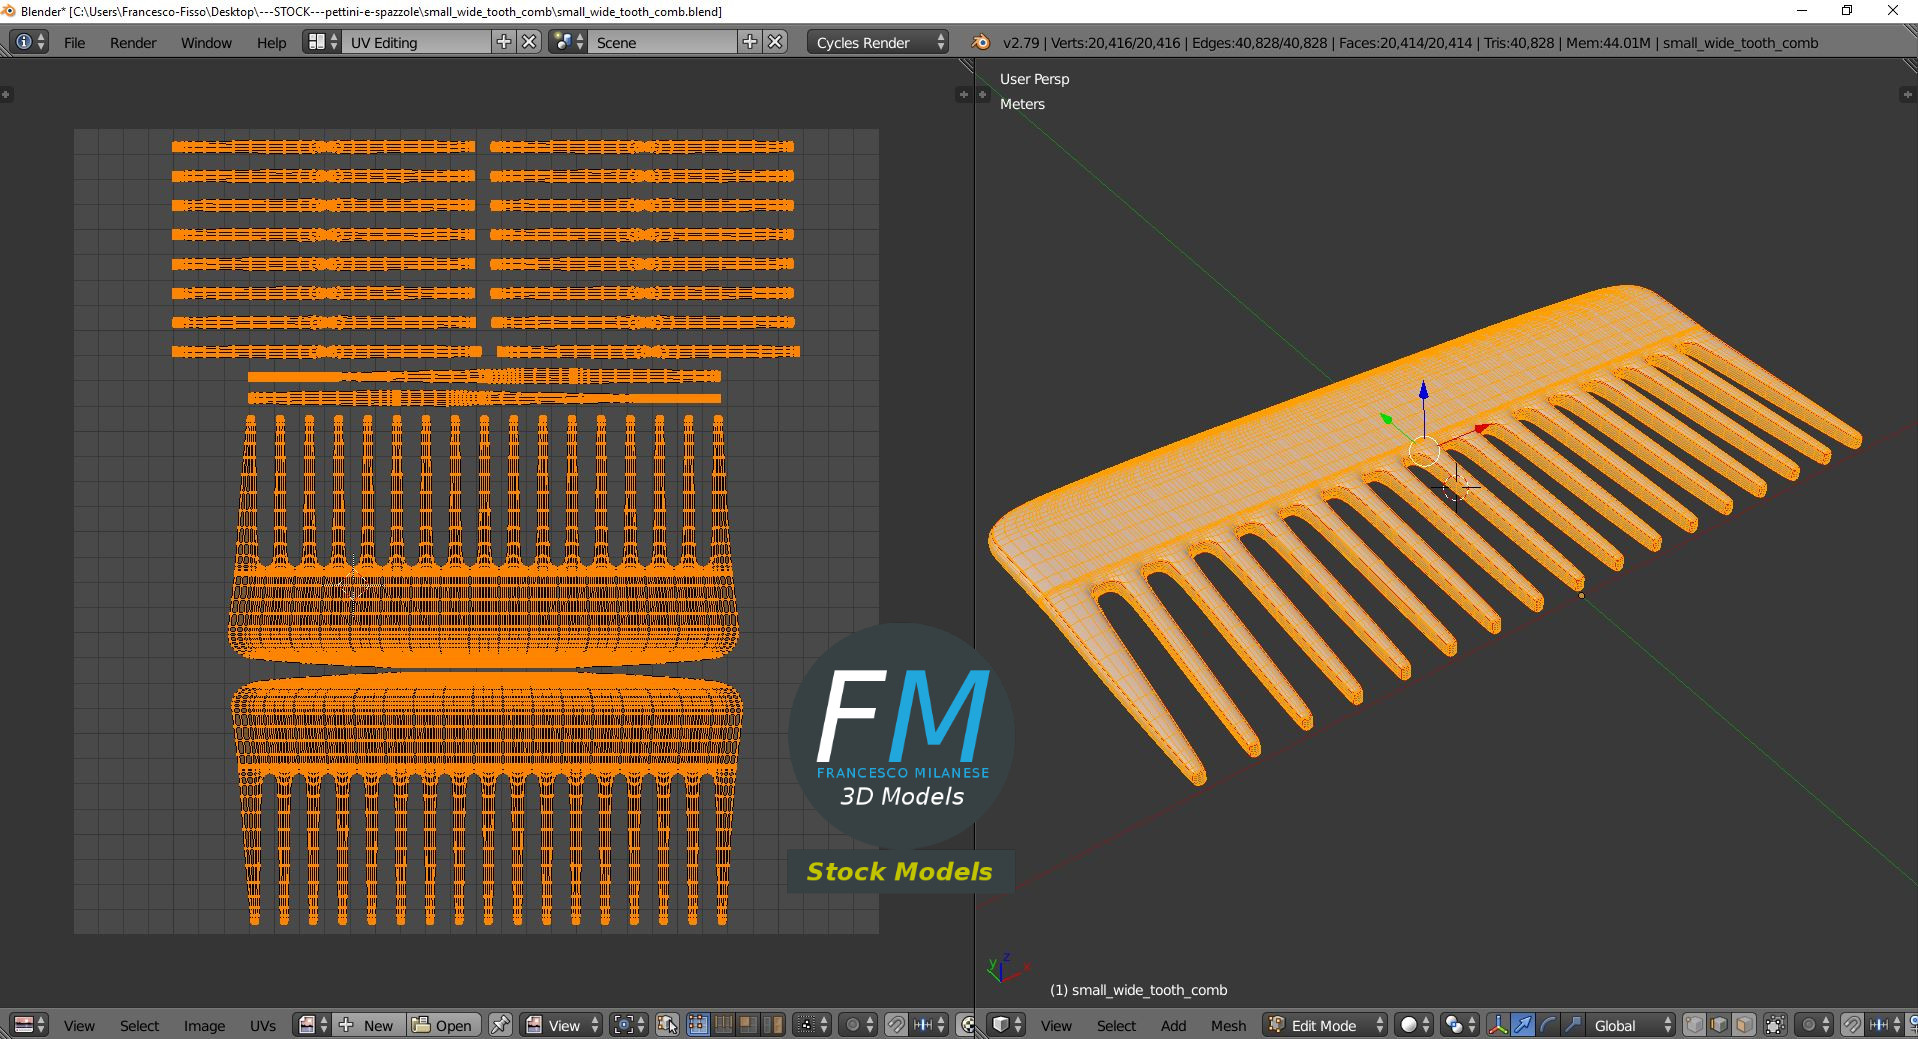The width and height of the screenshot is (1918, 1039).
Task: Add a new scene
Action: tap(750, 42)
